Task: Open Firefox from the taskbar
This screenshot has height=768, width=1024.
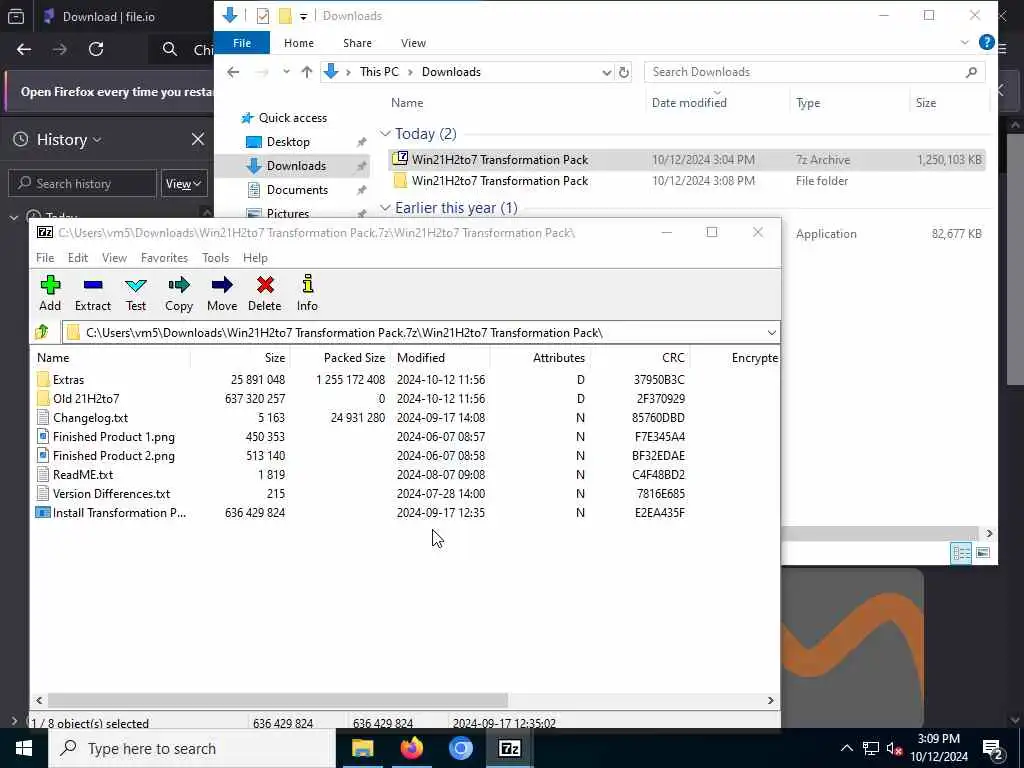Action: (411, 748)
